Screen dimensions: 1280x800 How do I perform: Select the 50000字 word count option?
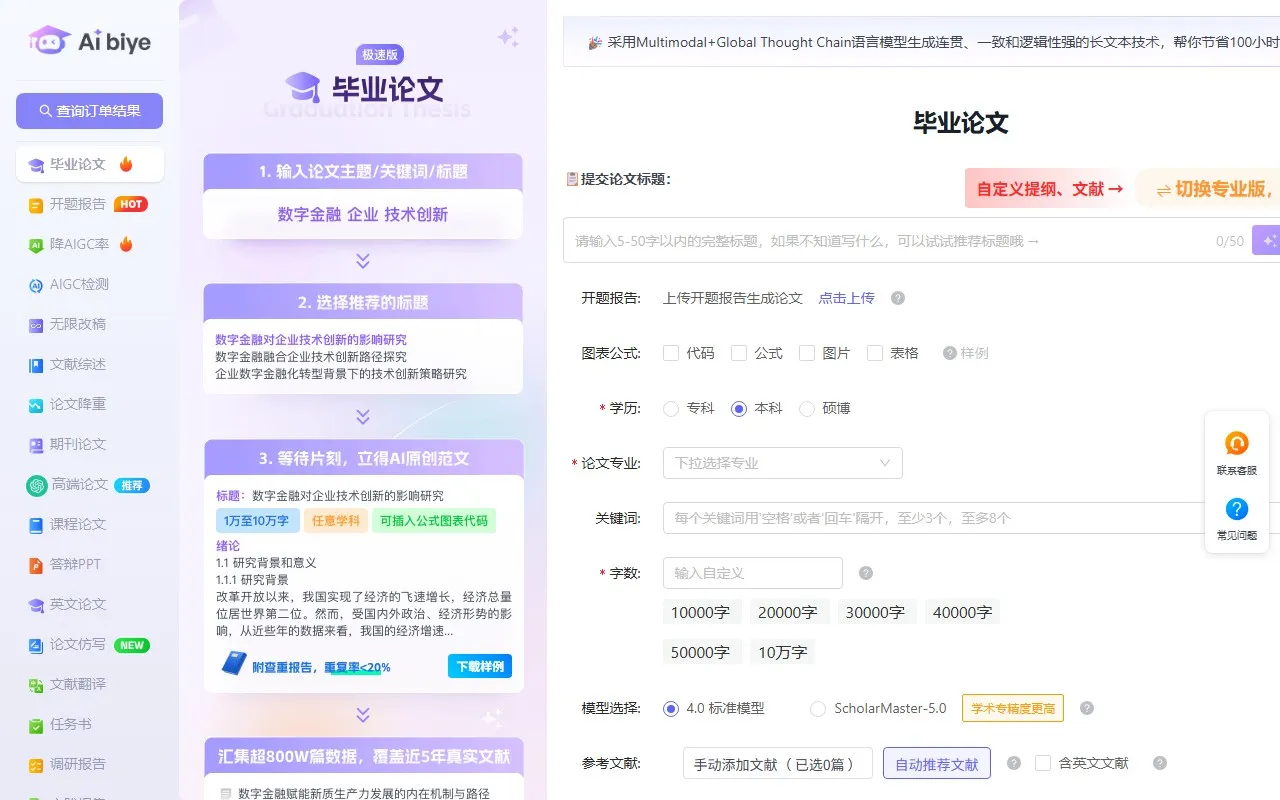coord(702,651)
